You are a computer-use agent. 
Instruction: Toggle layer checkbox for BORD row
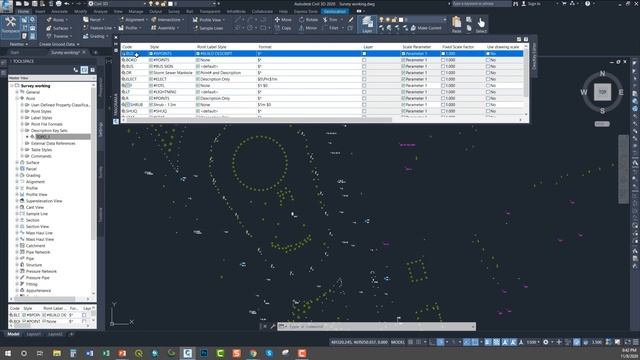click(364, 60)
